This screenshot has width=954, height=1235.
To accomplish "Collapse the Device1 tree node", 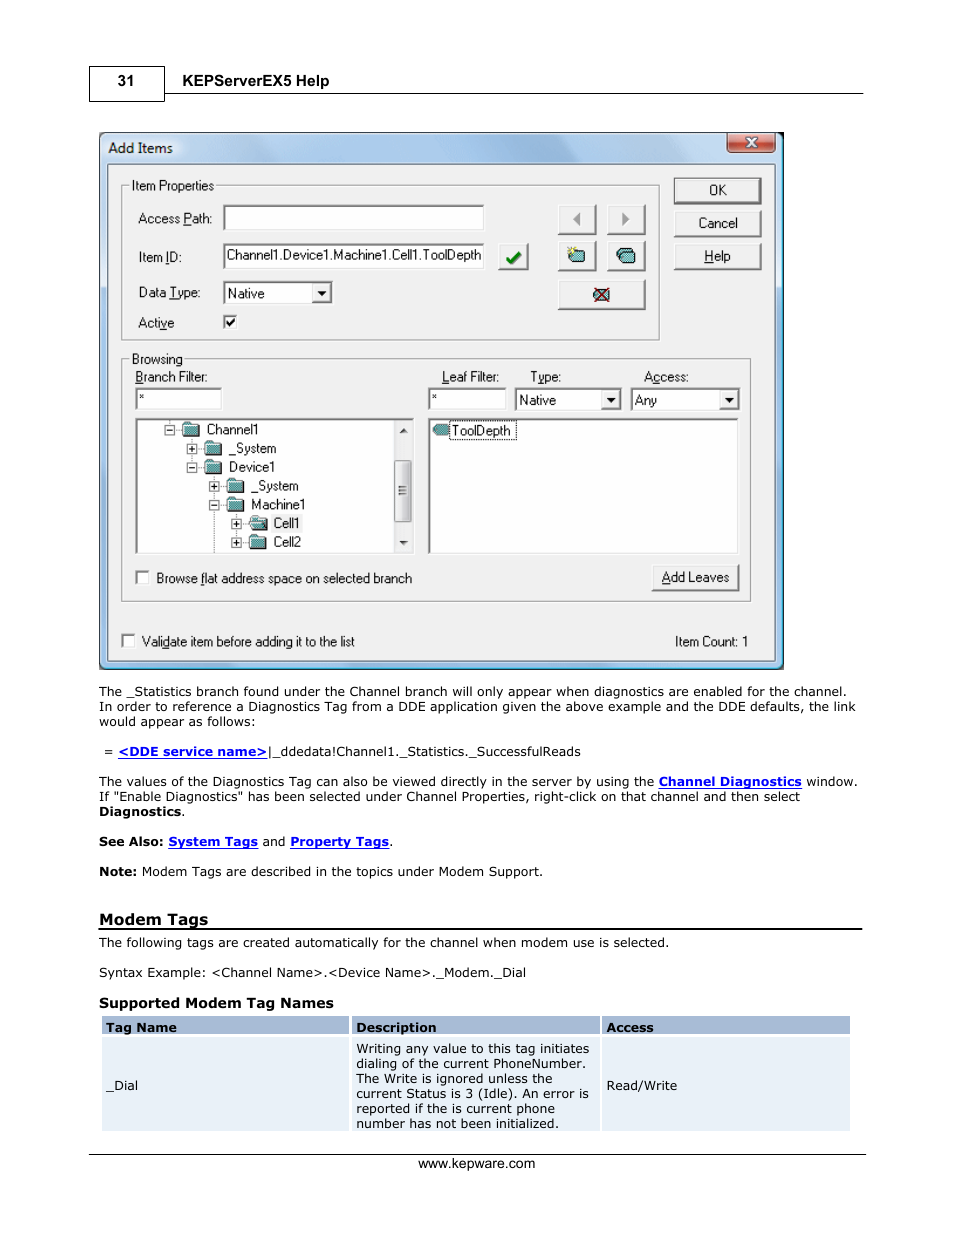I will point(192,467).
